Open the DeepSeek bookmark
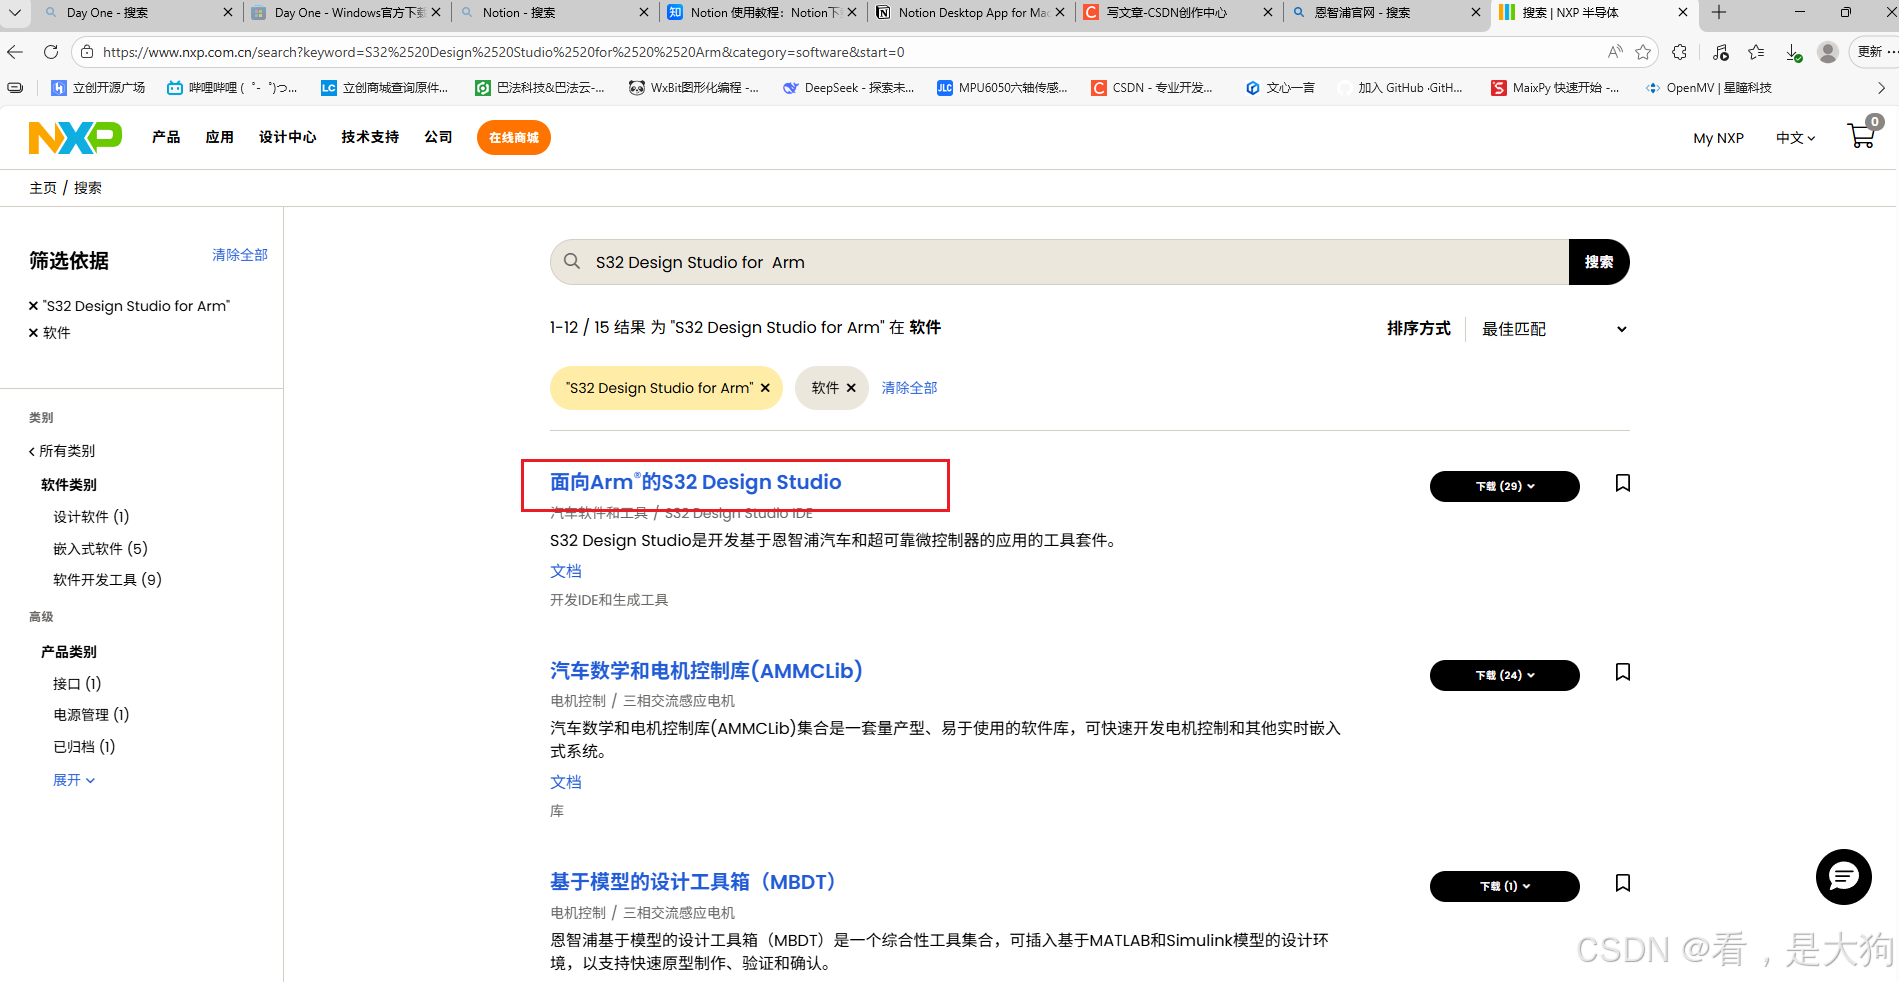 (x=848, y=88)
